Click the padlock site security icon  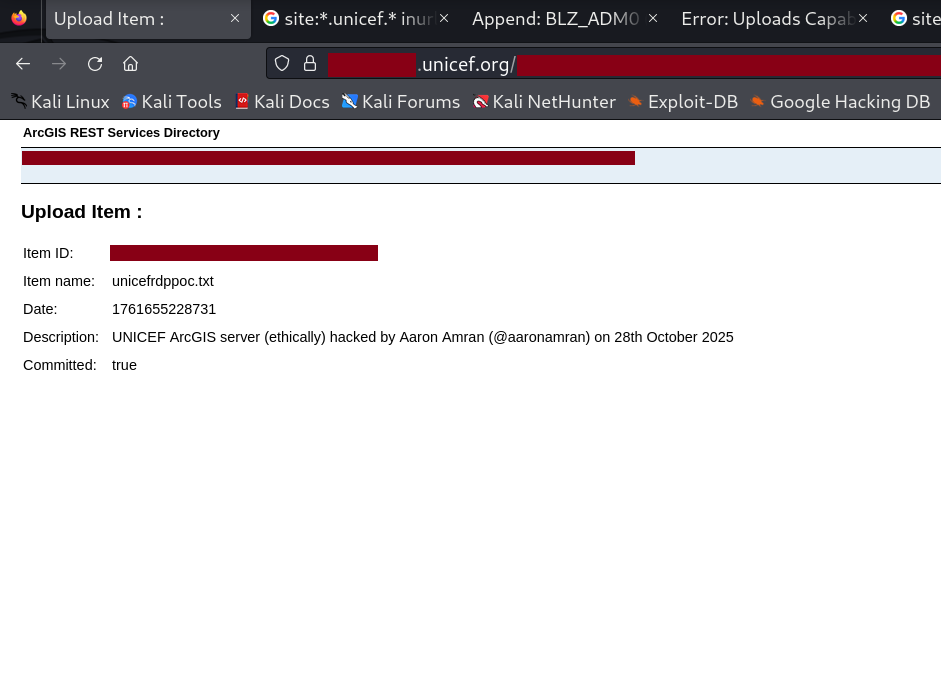(x=310, y=63)
